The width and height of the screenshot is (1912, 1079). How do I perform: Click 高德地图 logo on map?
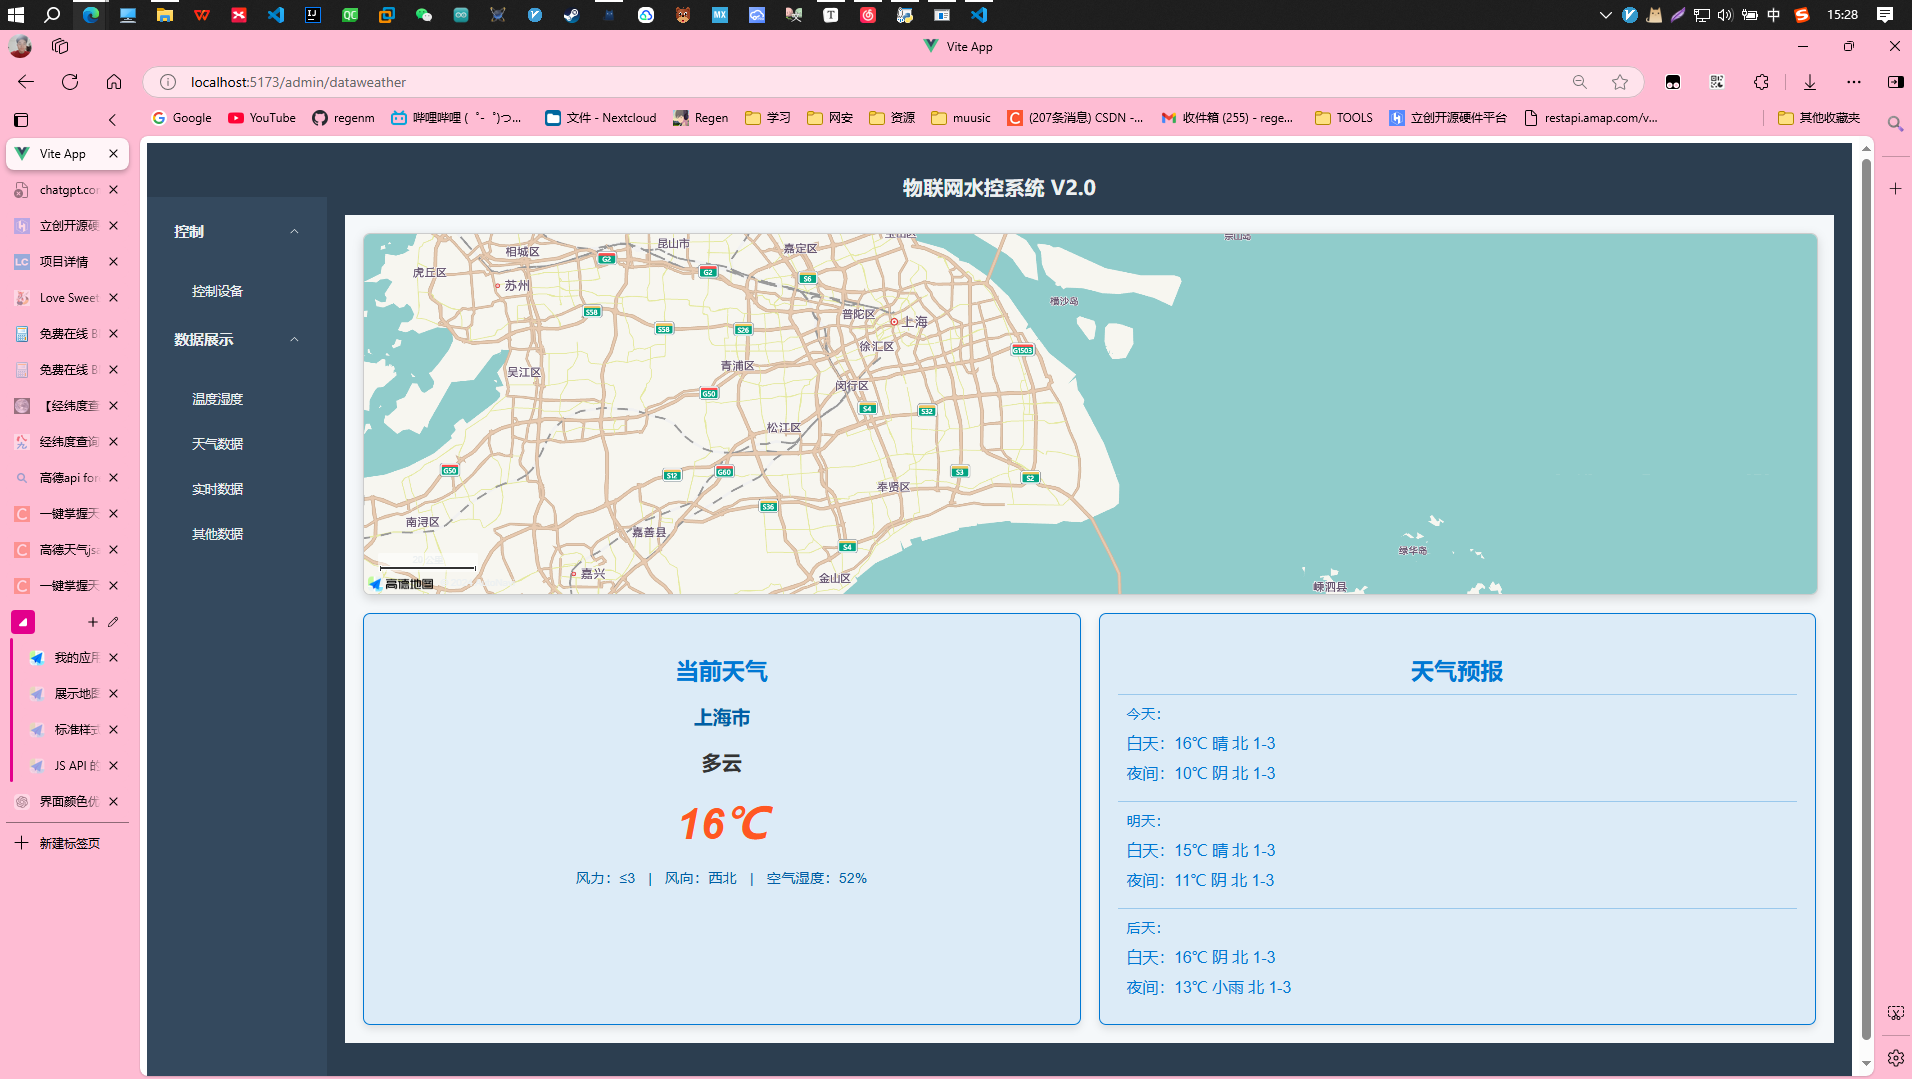click(x=402, y=584)
